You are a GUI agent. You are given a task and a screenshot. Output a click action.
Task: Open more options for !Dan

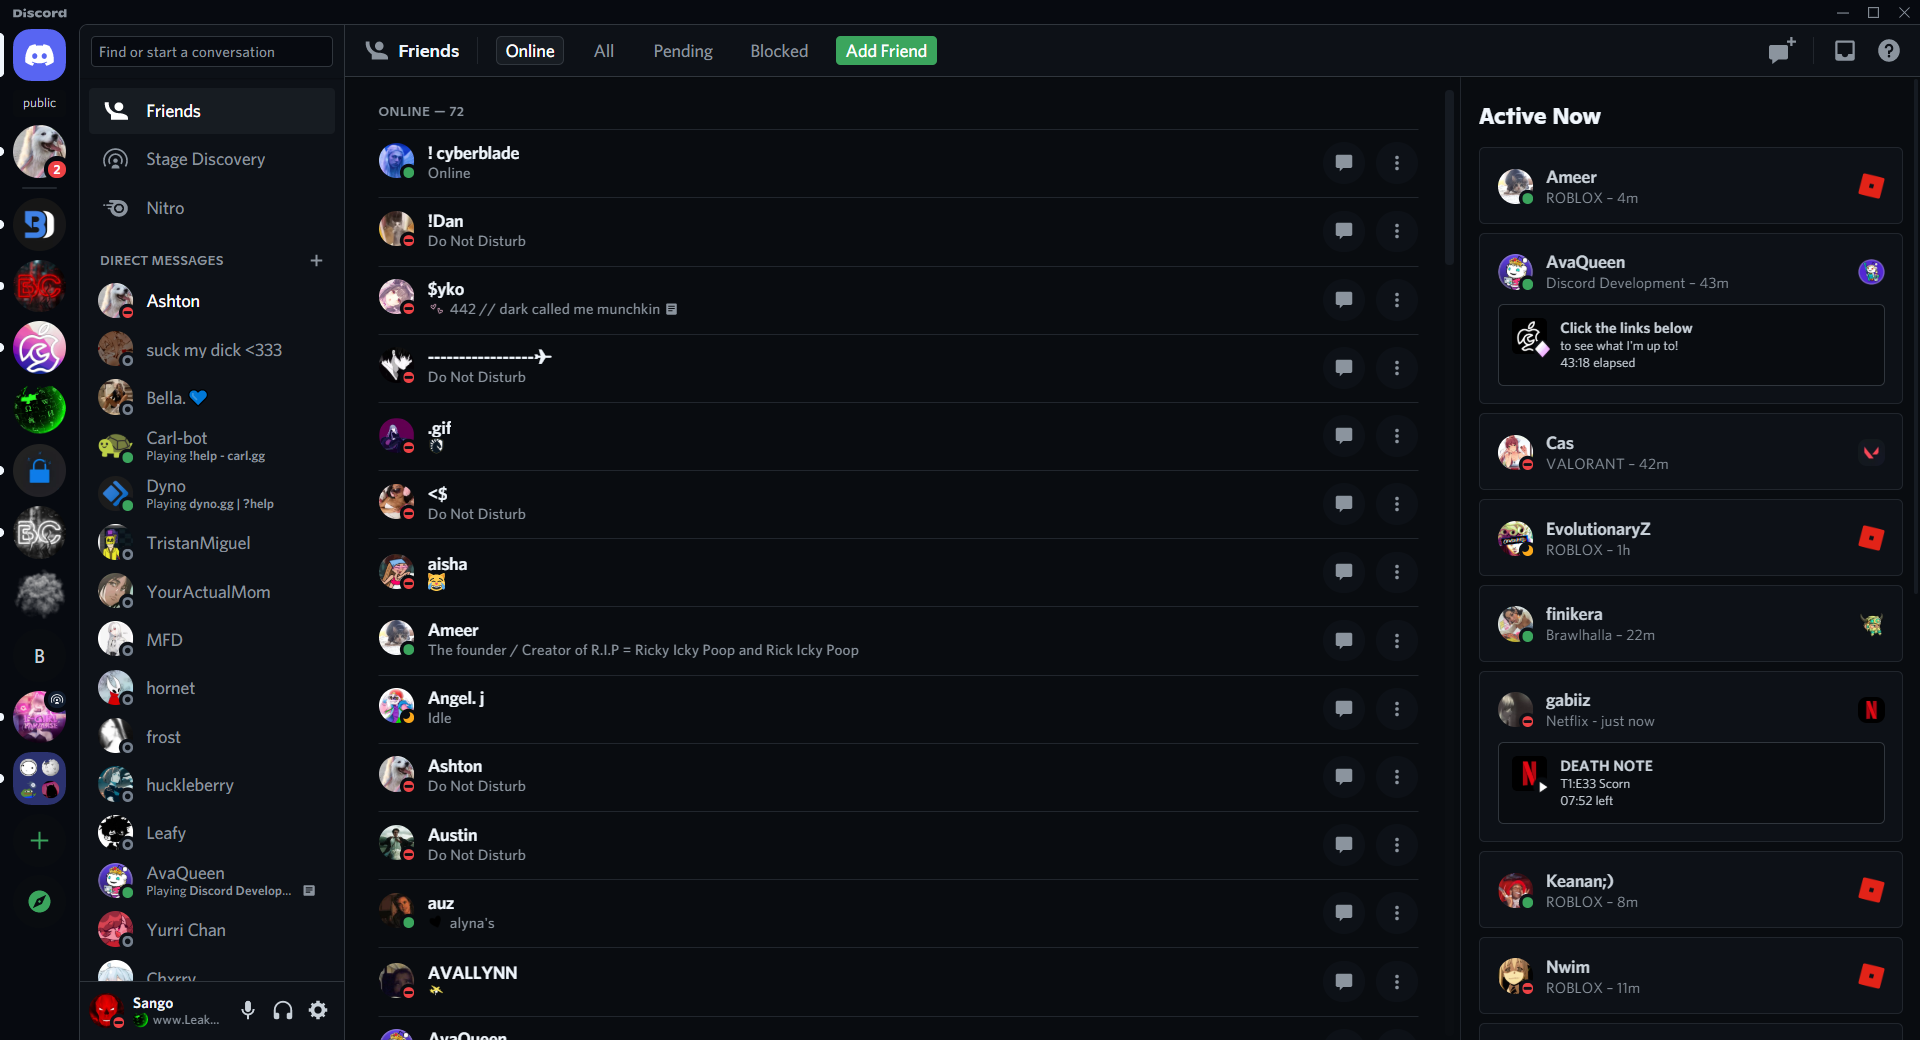pyautogui.click(x=1397, y=231)
